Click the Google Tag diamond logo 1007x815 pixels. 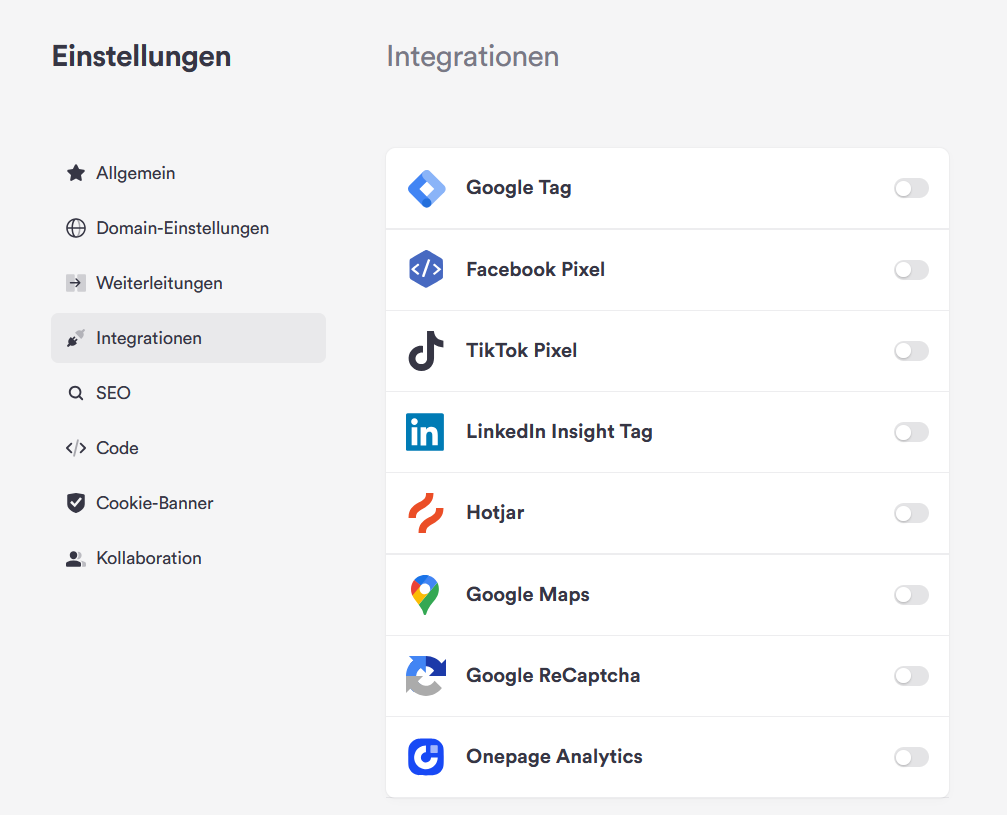[426, 189]
